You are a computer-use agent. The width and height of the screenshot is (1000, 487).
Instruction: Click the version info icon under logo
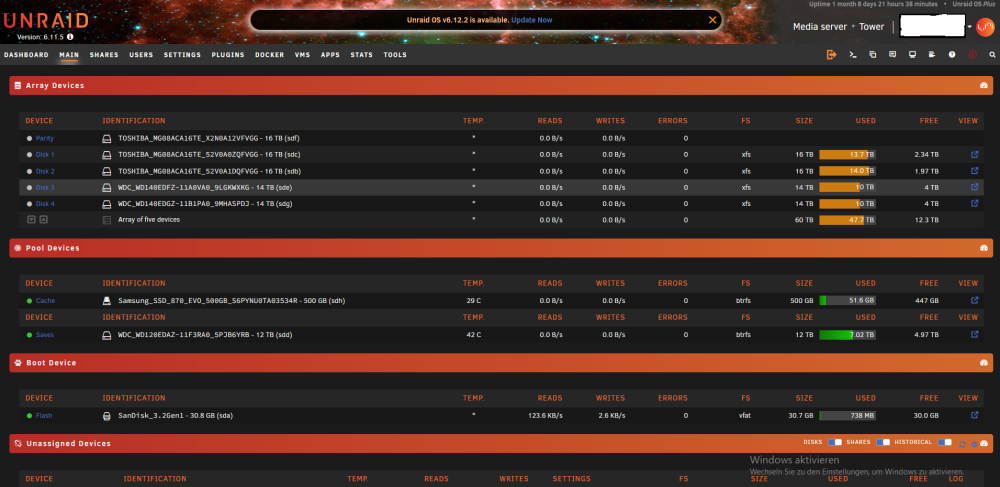pos(70,37)
